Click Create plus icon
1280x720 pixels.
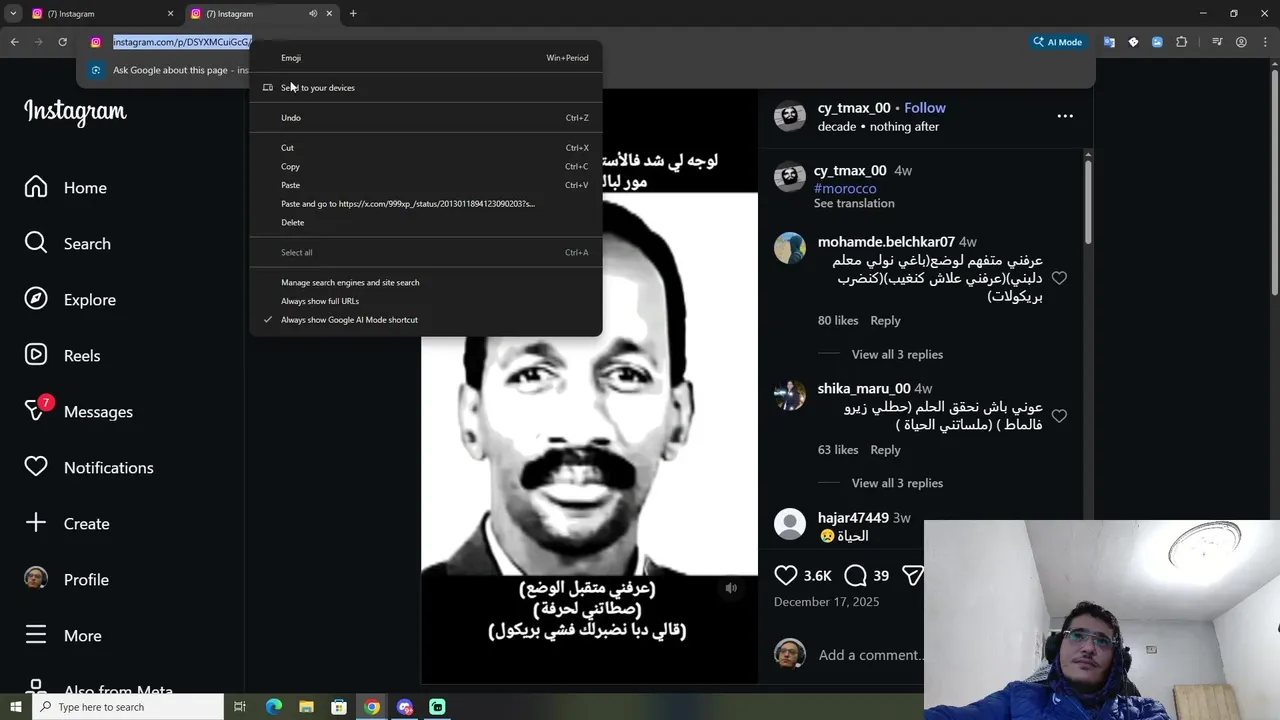tap(36, 523)
